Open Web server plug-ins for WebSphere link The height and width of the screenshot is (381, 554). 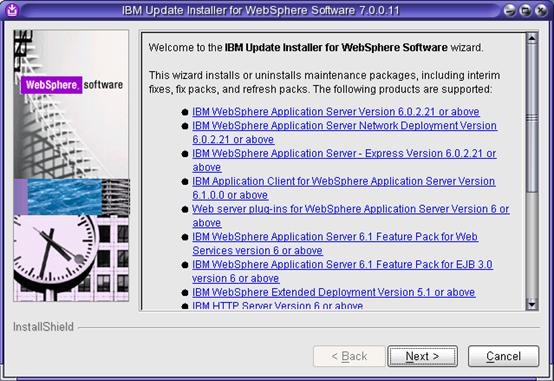click(350, 216)
